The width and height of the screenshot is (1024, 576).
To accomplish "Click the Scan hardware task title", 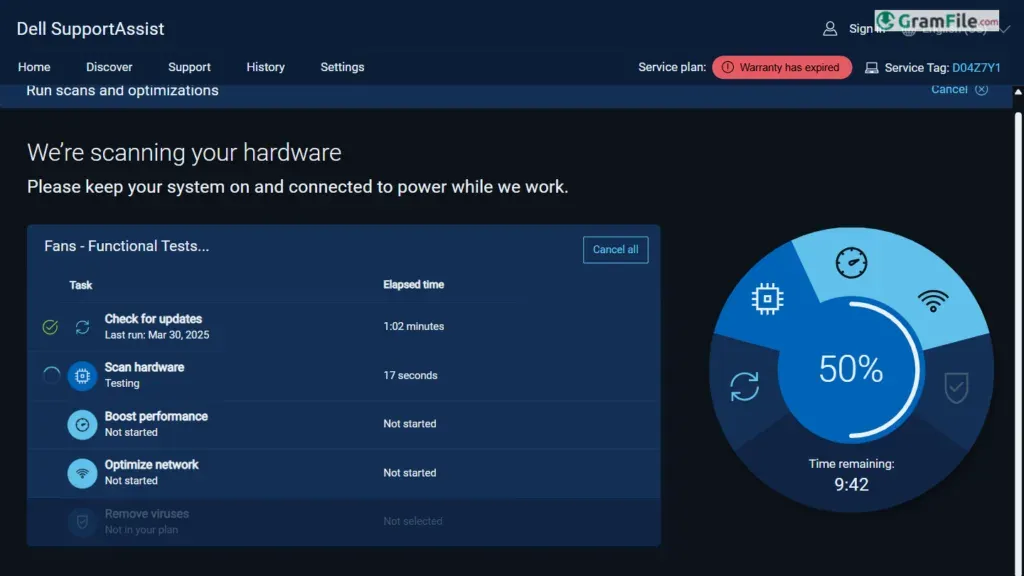I will 144,367.
